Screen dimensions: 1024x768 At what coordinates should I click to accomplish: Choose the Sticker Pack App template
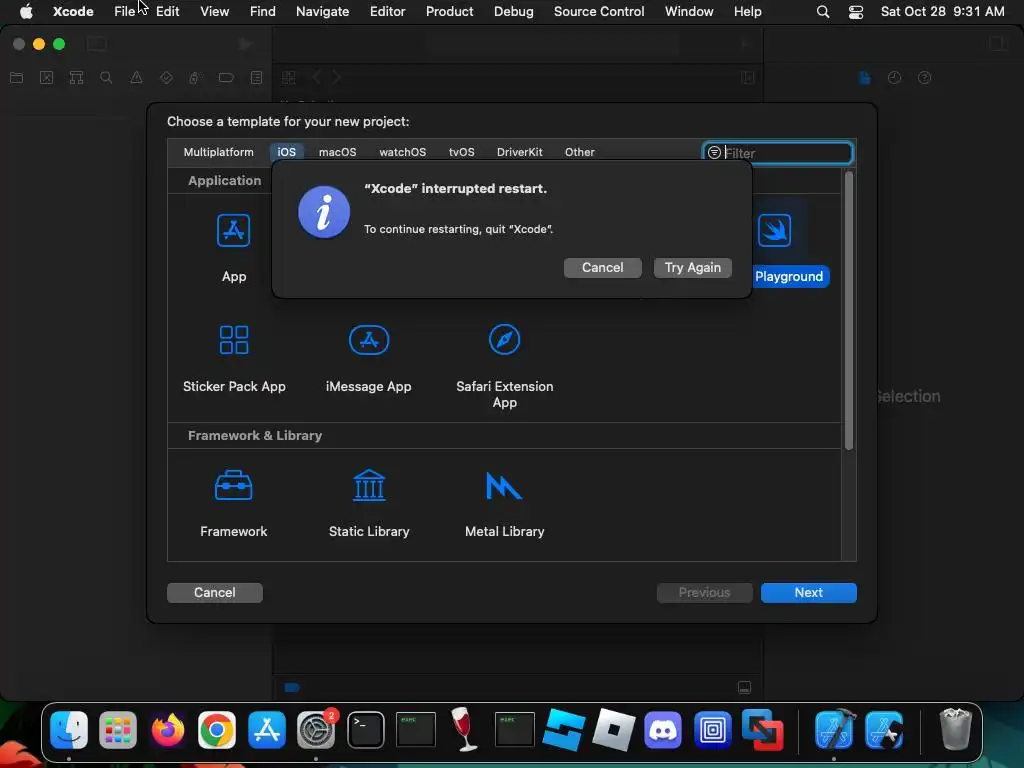click(234, 340)
